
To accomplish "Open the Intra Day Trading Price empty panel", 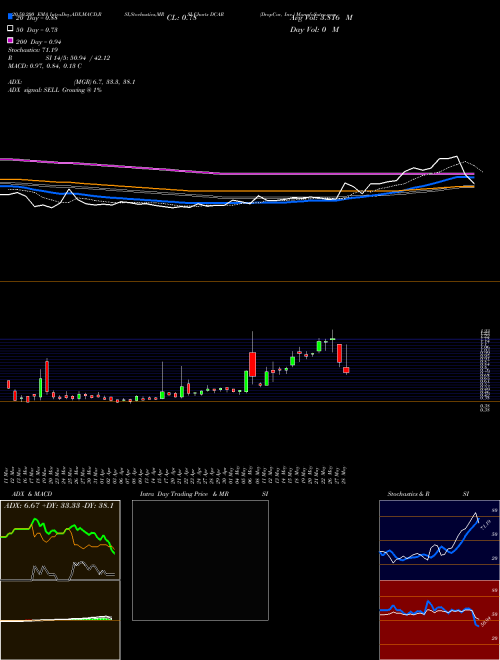I will [200, 560].
